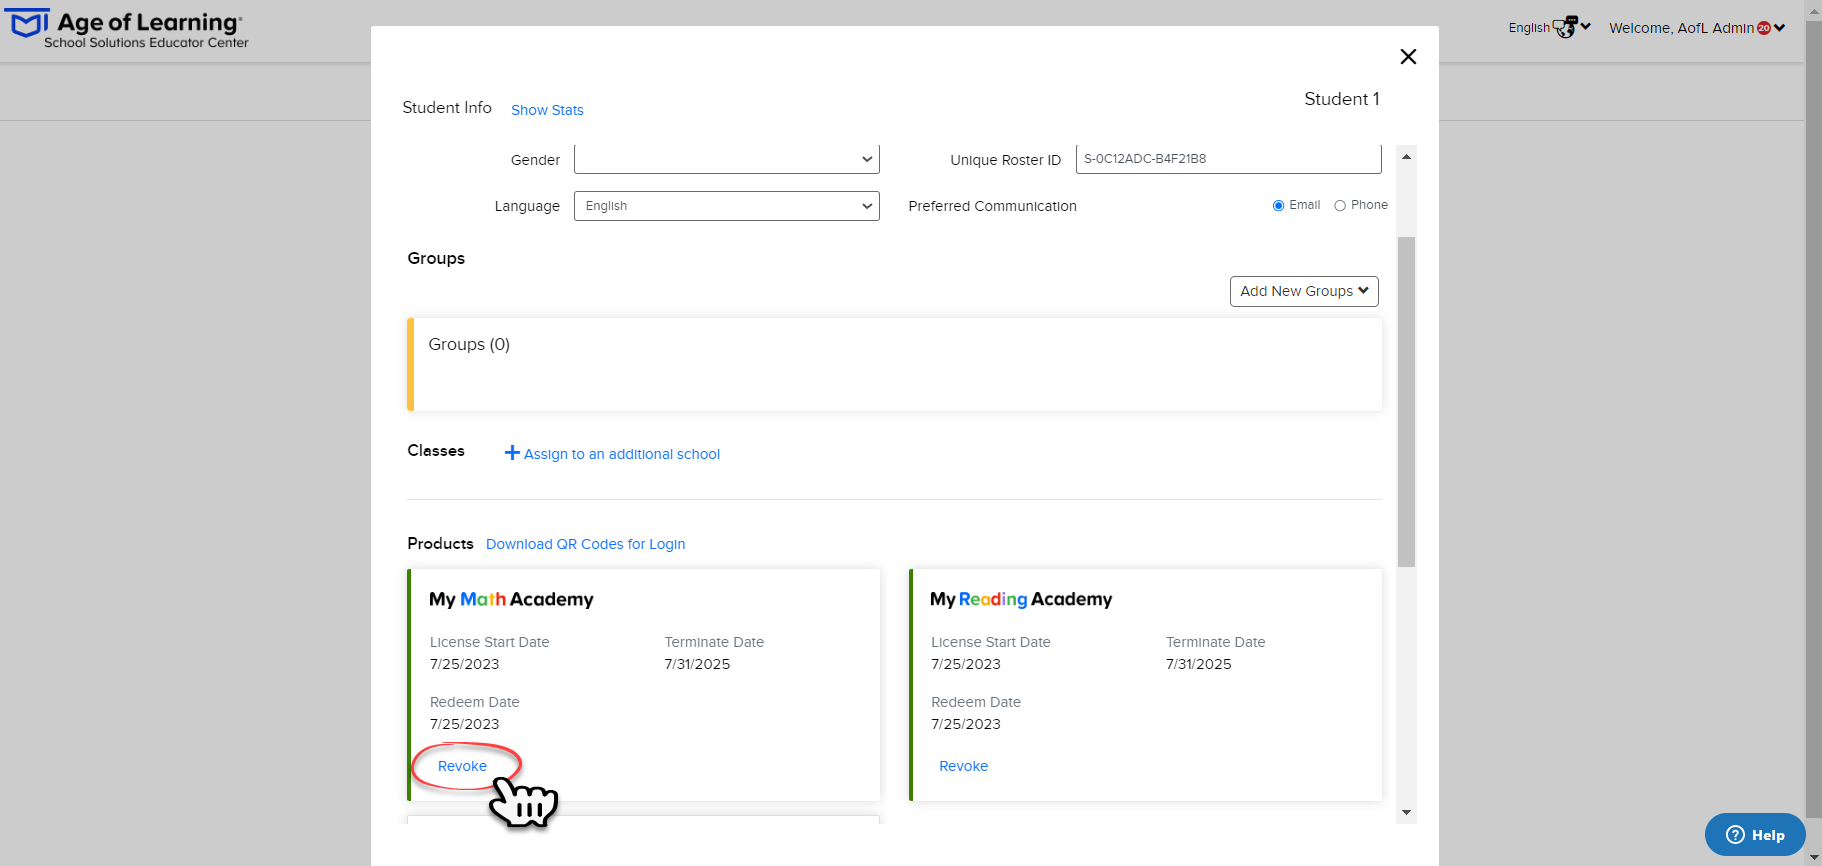Close the Student Info dialog
The image size is (1822, 866).
1408,57
